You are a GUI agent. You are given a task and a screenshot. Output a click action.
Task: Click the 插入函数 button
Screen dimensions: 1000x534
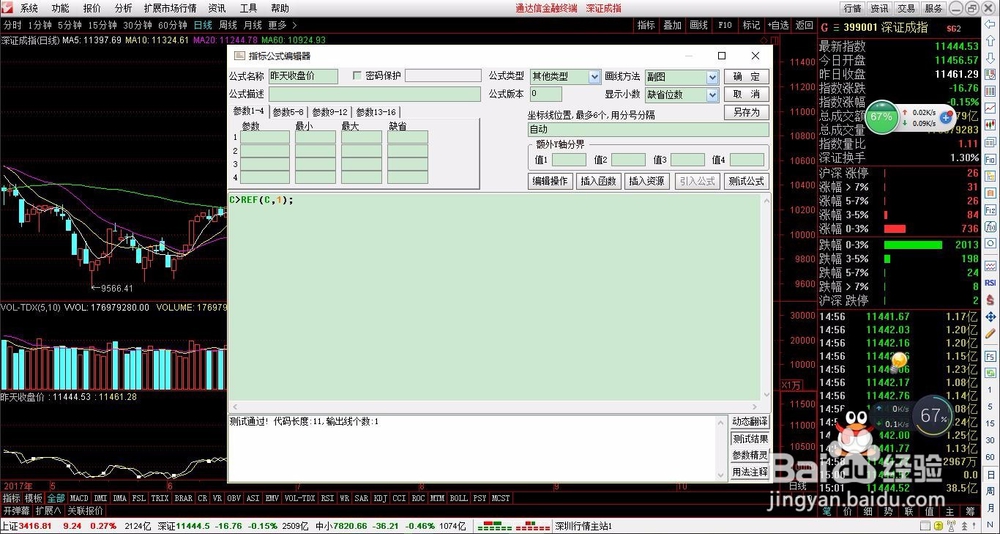pyautogui.click(x=599, y=181)
